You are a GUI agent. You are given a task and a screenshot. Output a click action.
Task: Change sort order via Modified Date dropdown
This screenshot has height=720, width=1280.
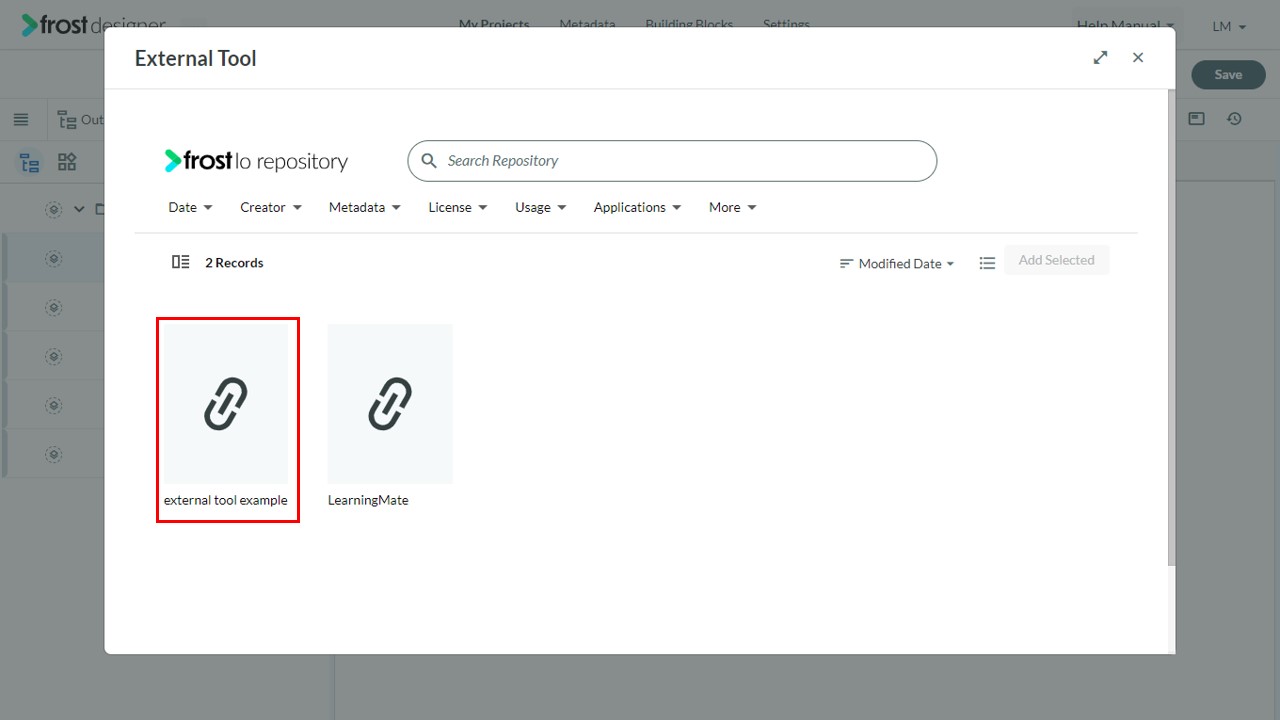coord(897,264)
